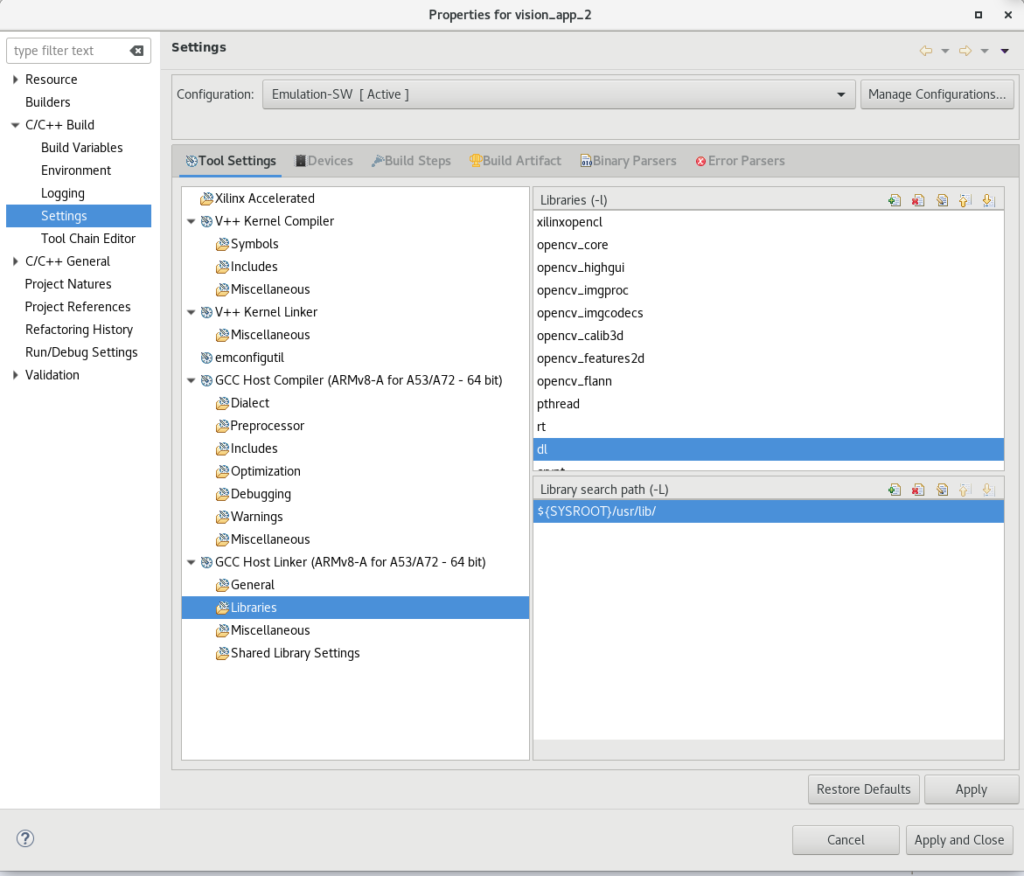Move the selected library up the list
This screenshot has width=1024, height=876.
tap(965, 200)
